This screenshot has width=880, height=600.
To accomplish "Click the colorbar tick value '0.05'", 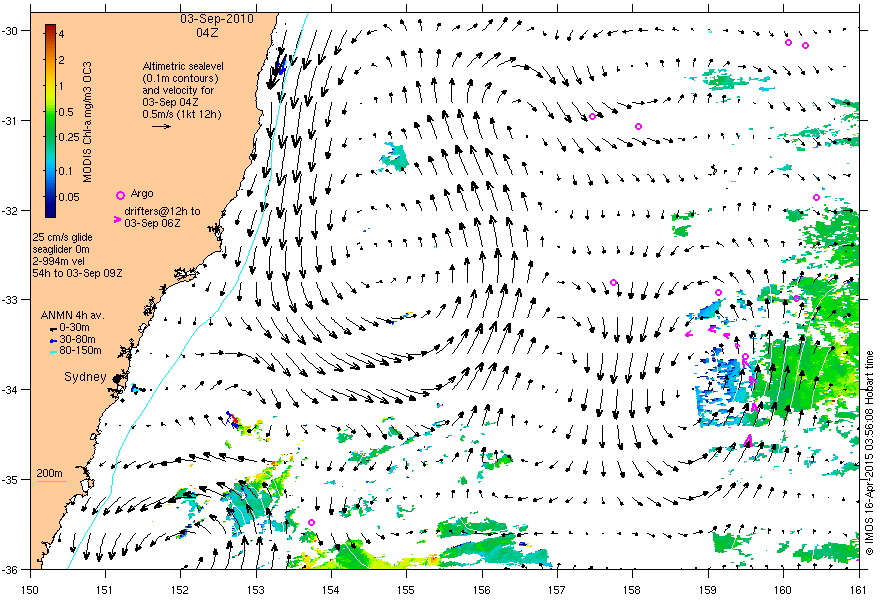I will [x=68, y=197].
